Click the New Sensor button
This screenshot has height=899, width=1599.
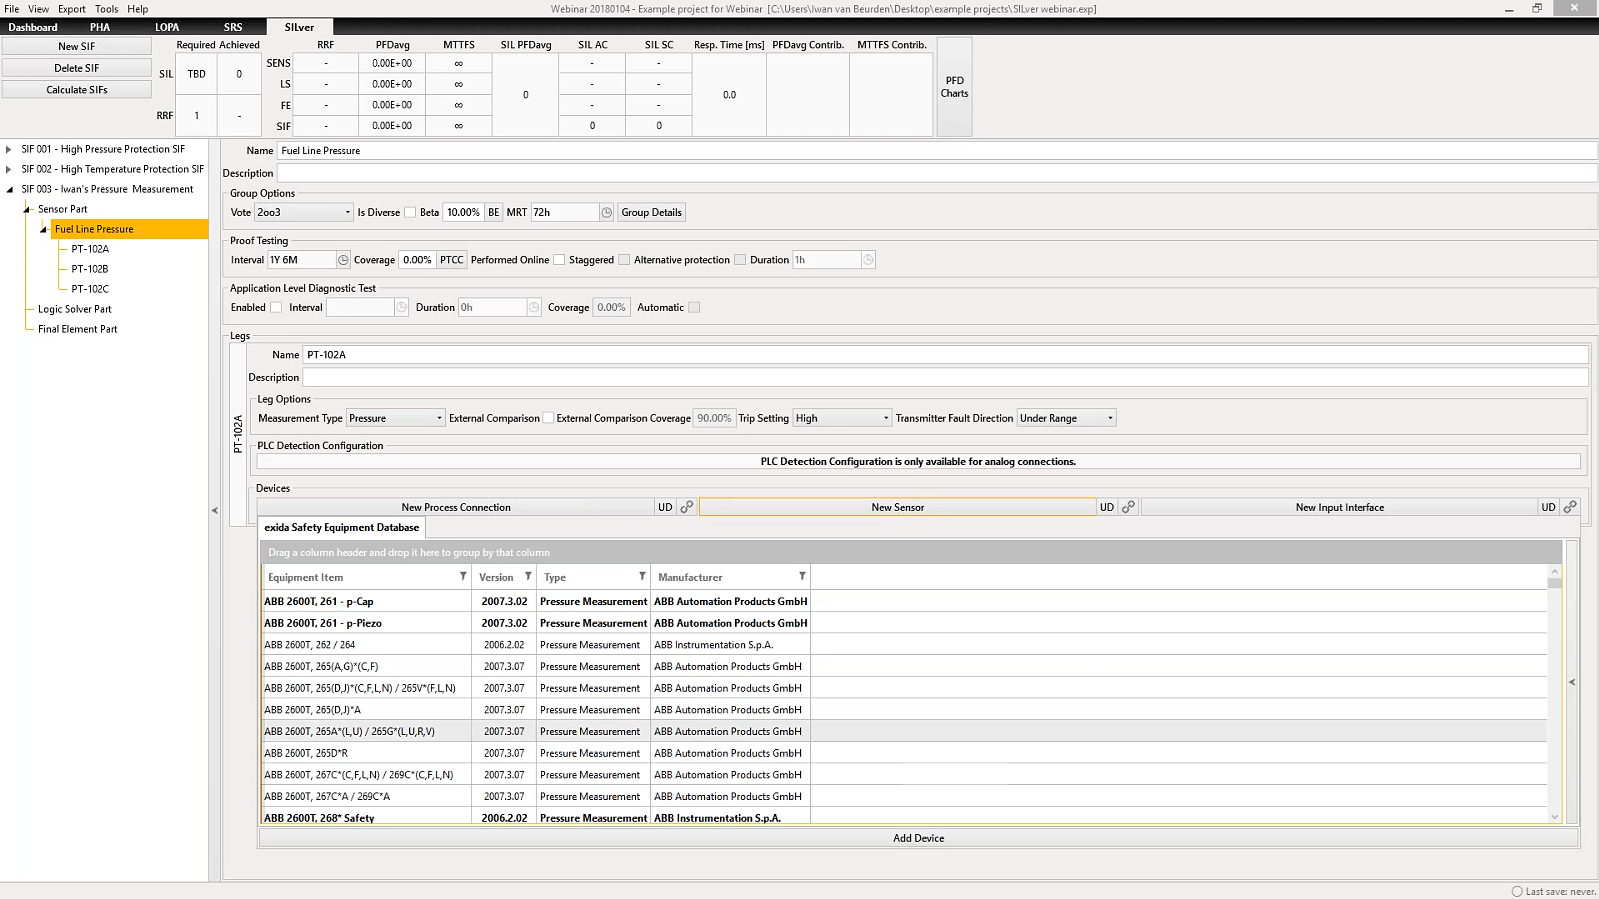pos(897,507)
